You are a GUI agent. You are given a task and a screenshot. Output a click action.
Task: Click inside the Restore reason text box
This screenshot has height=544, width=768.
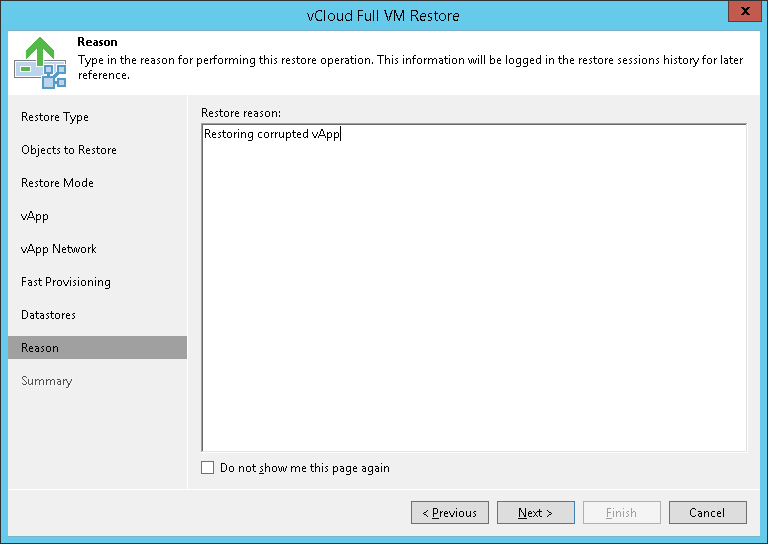(473, 288)
